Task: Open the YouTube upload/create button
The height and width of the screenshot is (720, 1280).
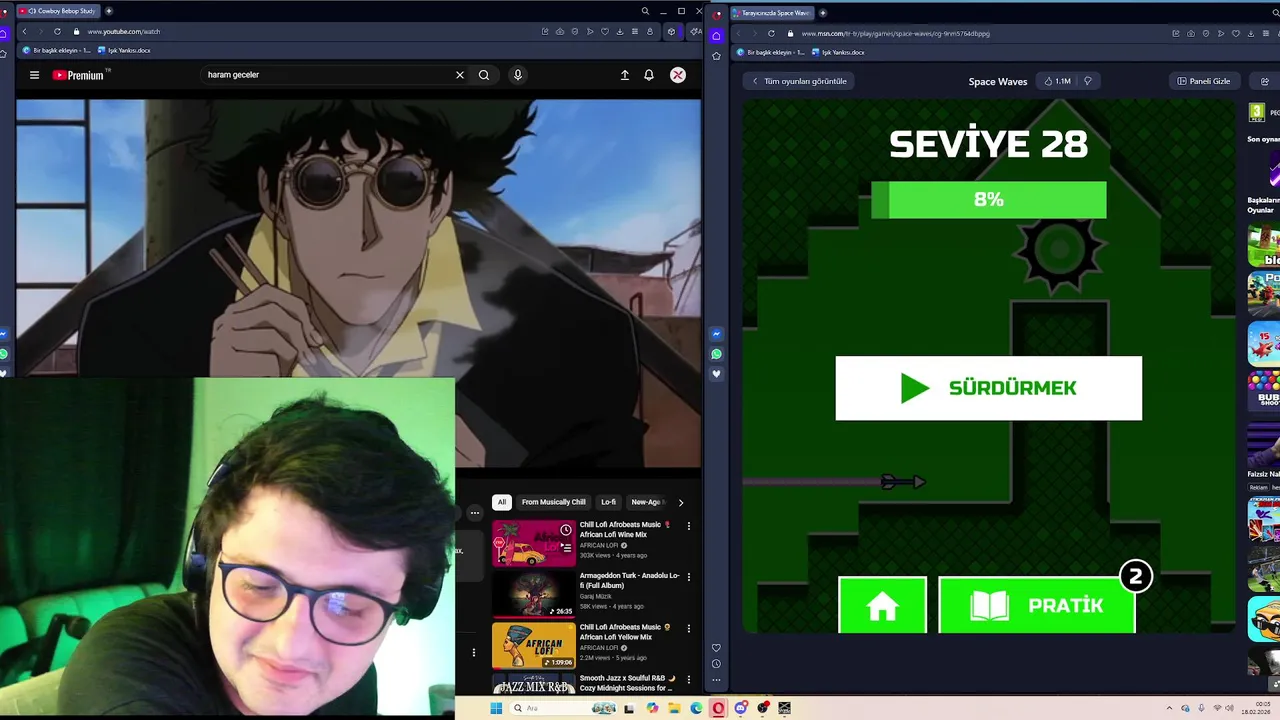Action: tap(625, 75)
